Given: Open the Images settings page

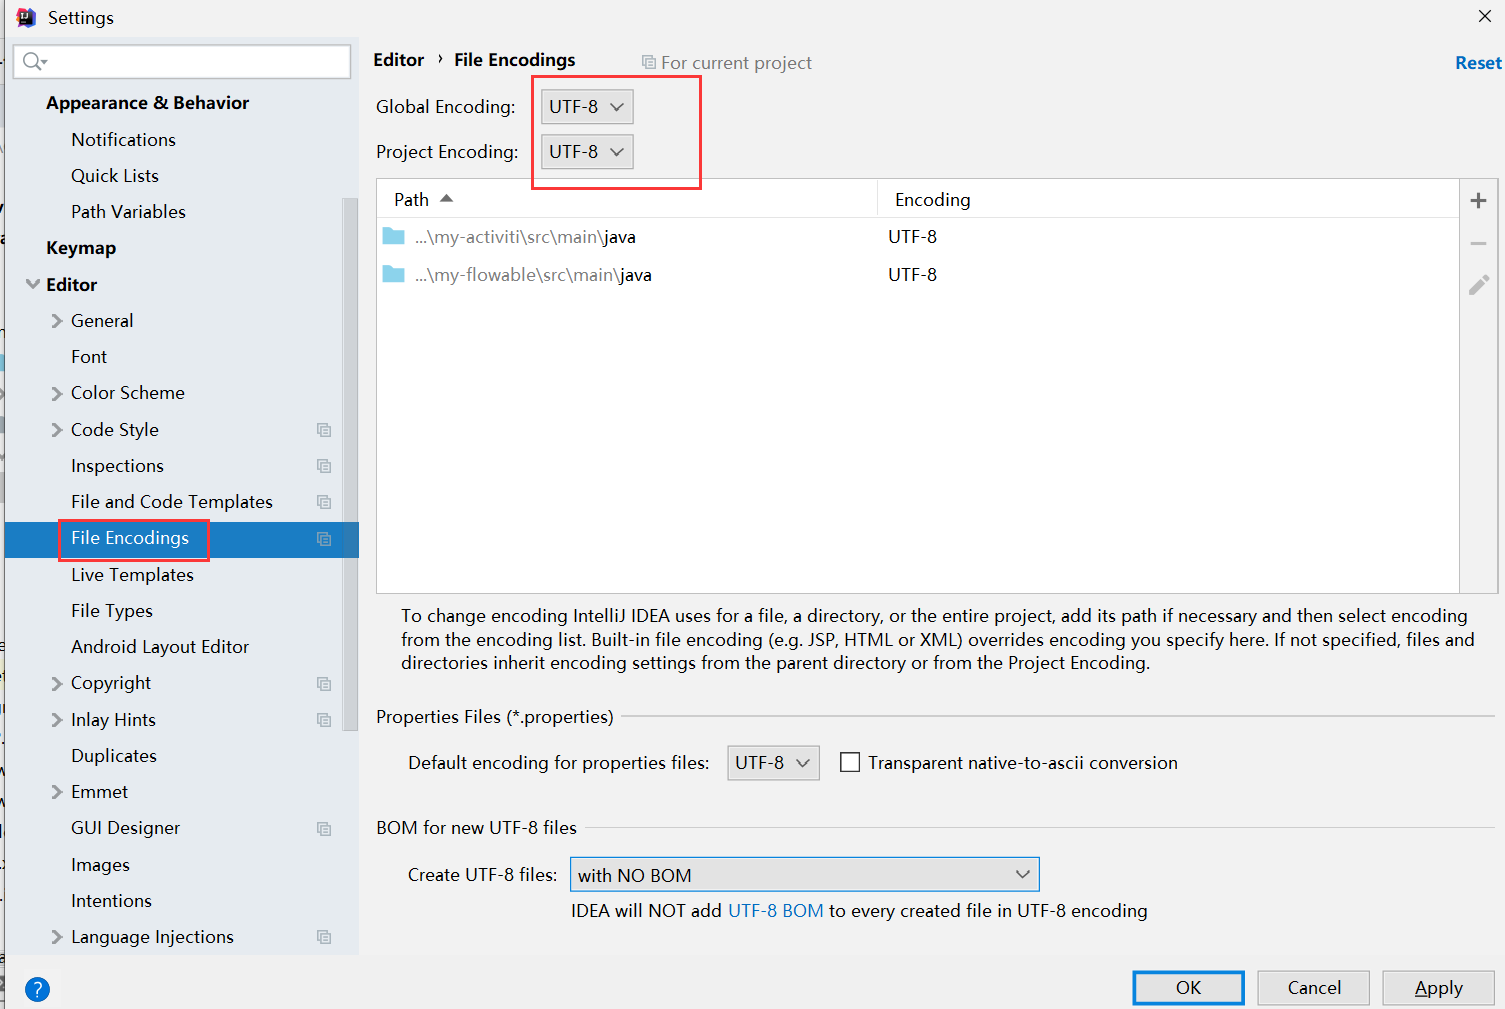Looking at the screenshot, I should pos(100,865).
